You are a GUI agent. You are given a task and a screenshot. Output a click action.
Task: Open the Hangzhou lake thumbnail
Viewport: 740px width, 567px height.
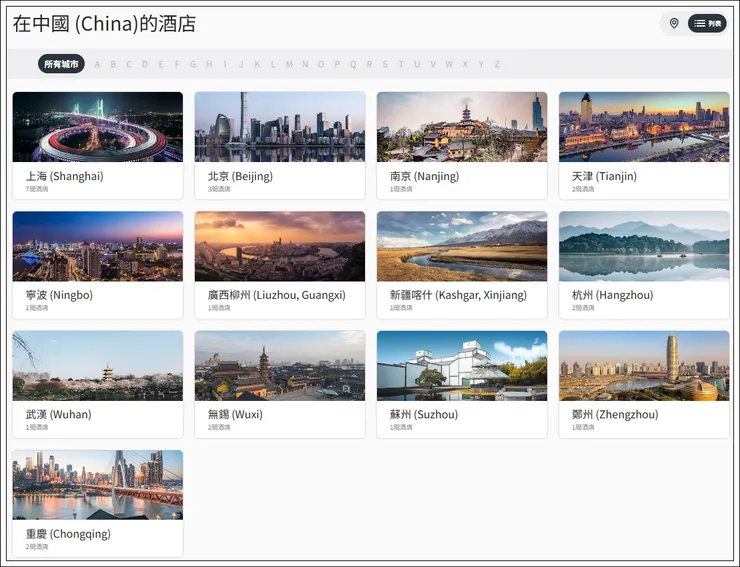tap(644, 246)
